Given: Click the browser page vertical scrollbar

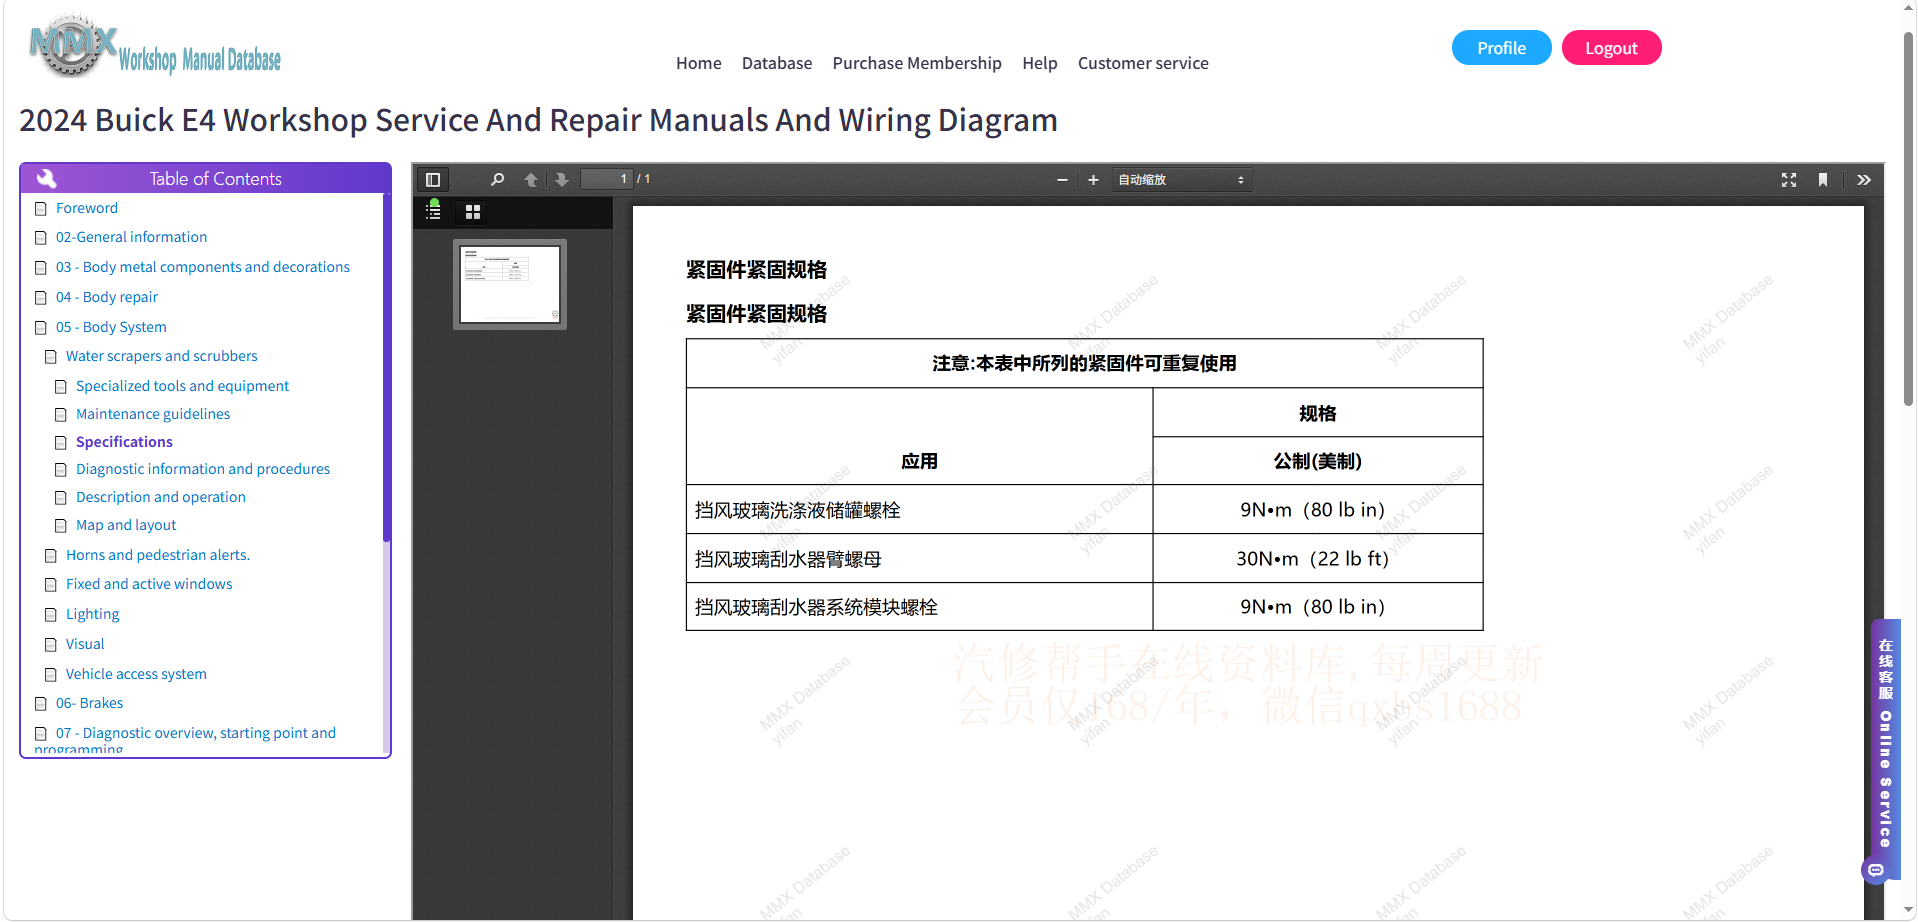Looking at the screenshot, I should [x=1908, y=218].
